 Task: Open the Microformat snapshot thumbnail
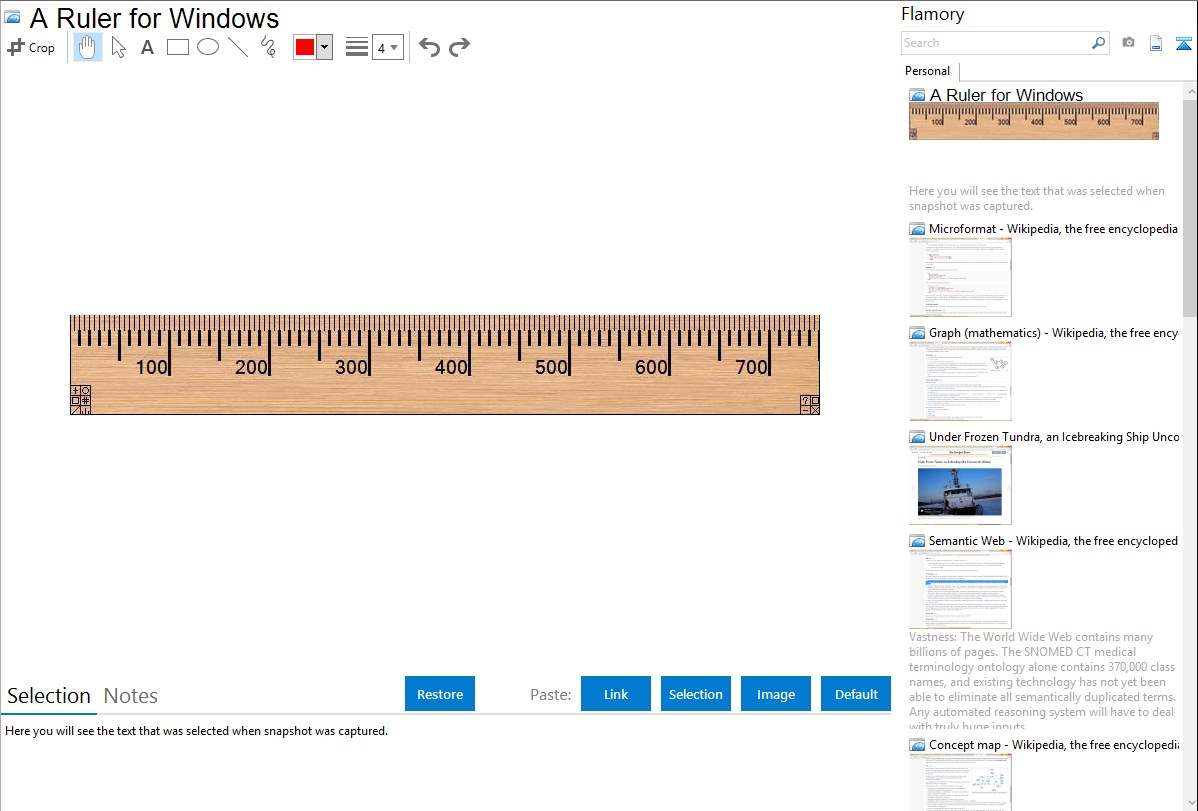pyautogui.click(x=960, y=277)
